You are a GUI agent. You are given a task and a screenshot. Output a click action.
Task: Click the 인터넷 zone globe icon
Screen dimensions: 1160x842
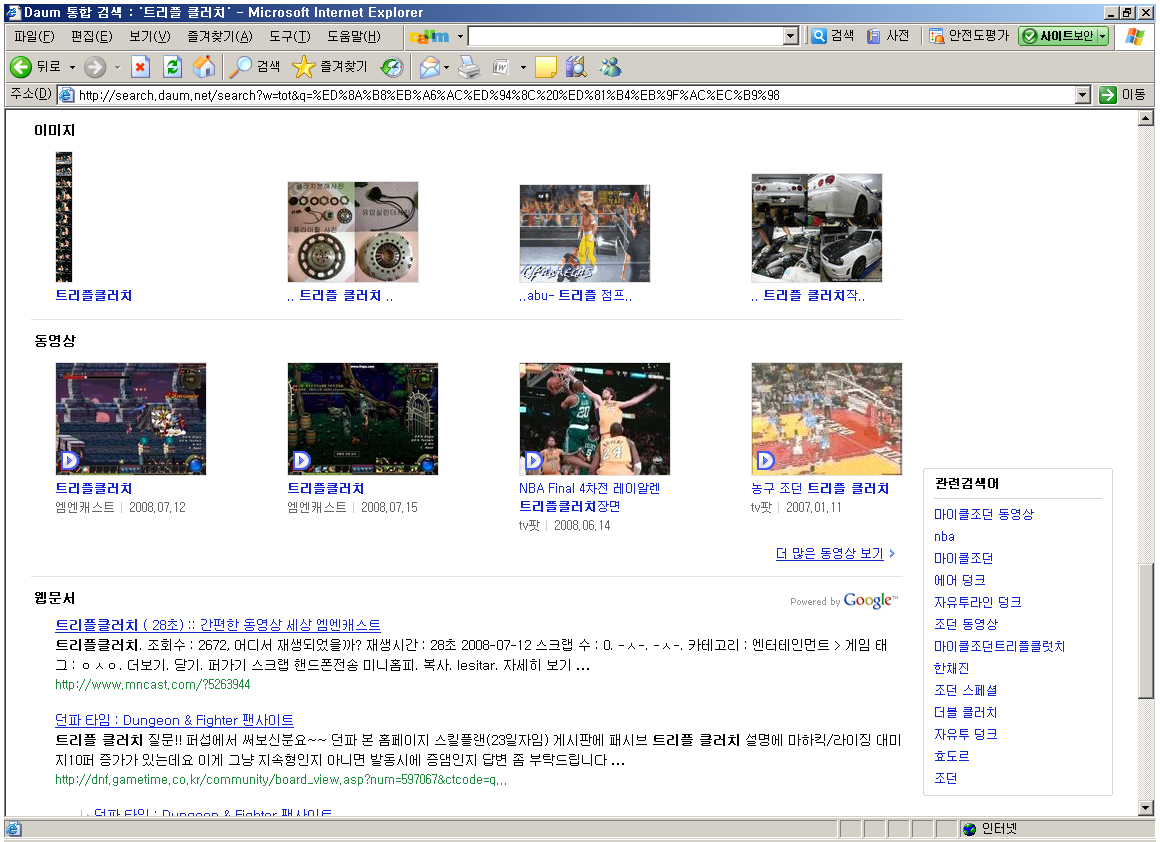[x=968, y=829]
